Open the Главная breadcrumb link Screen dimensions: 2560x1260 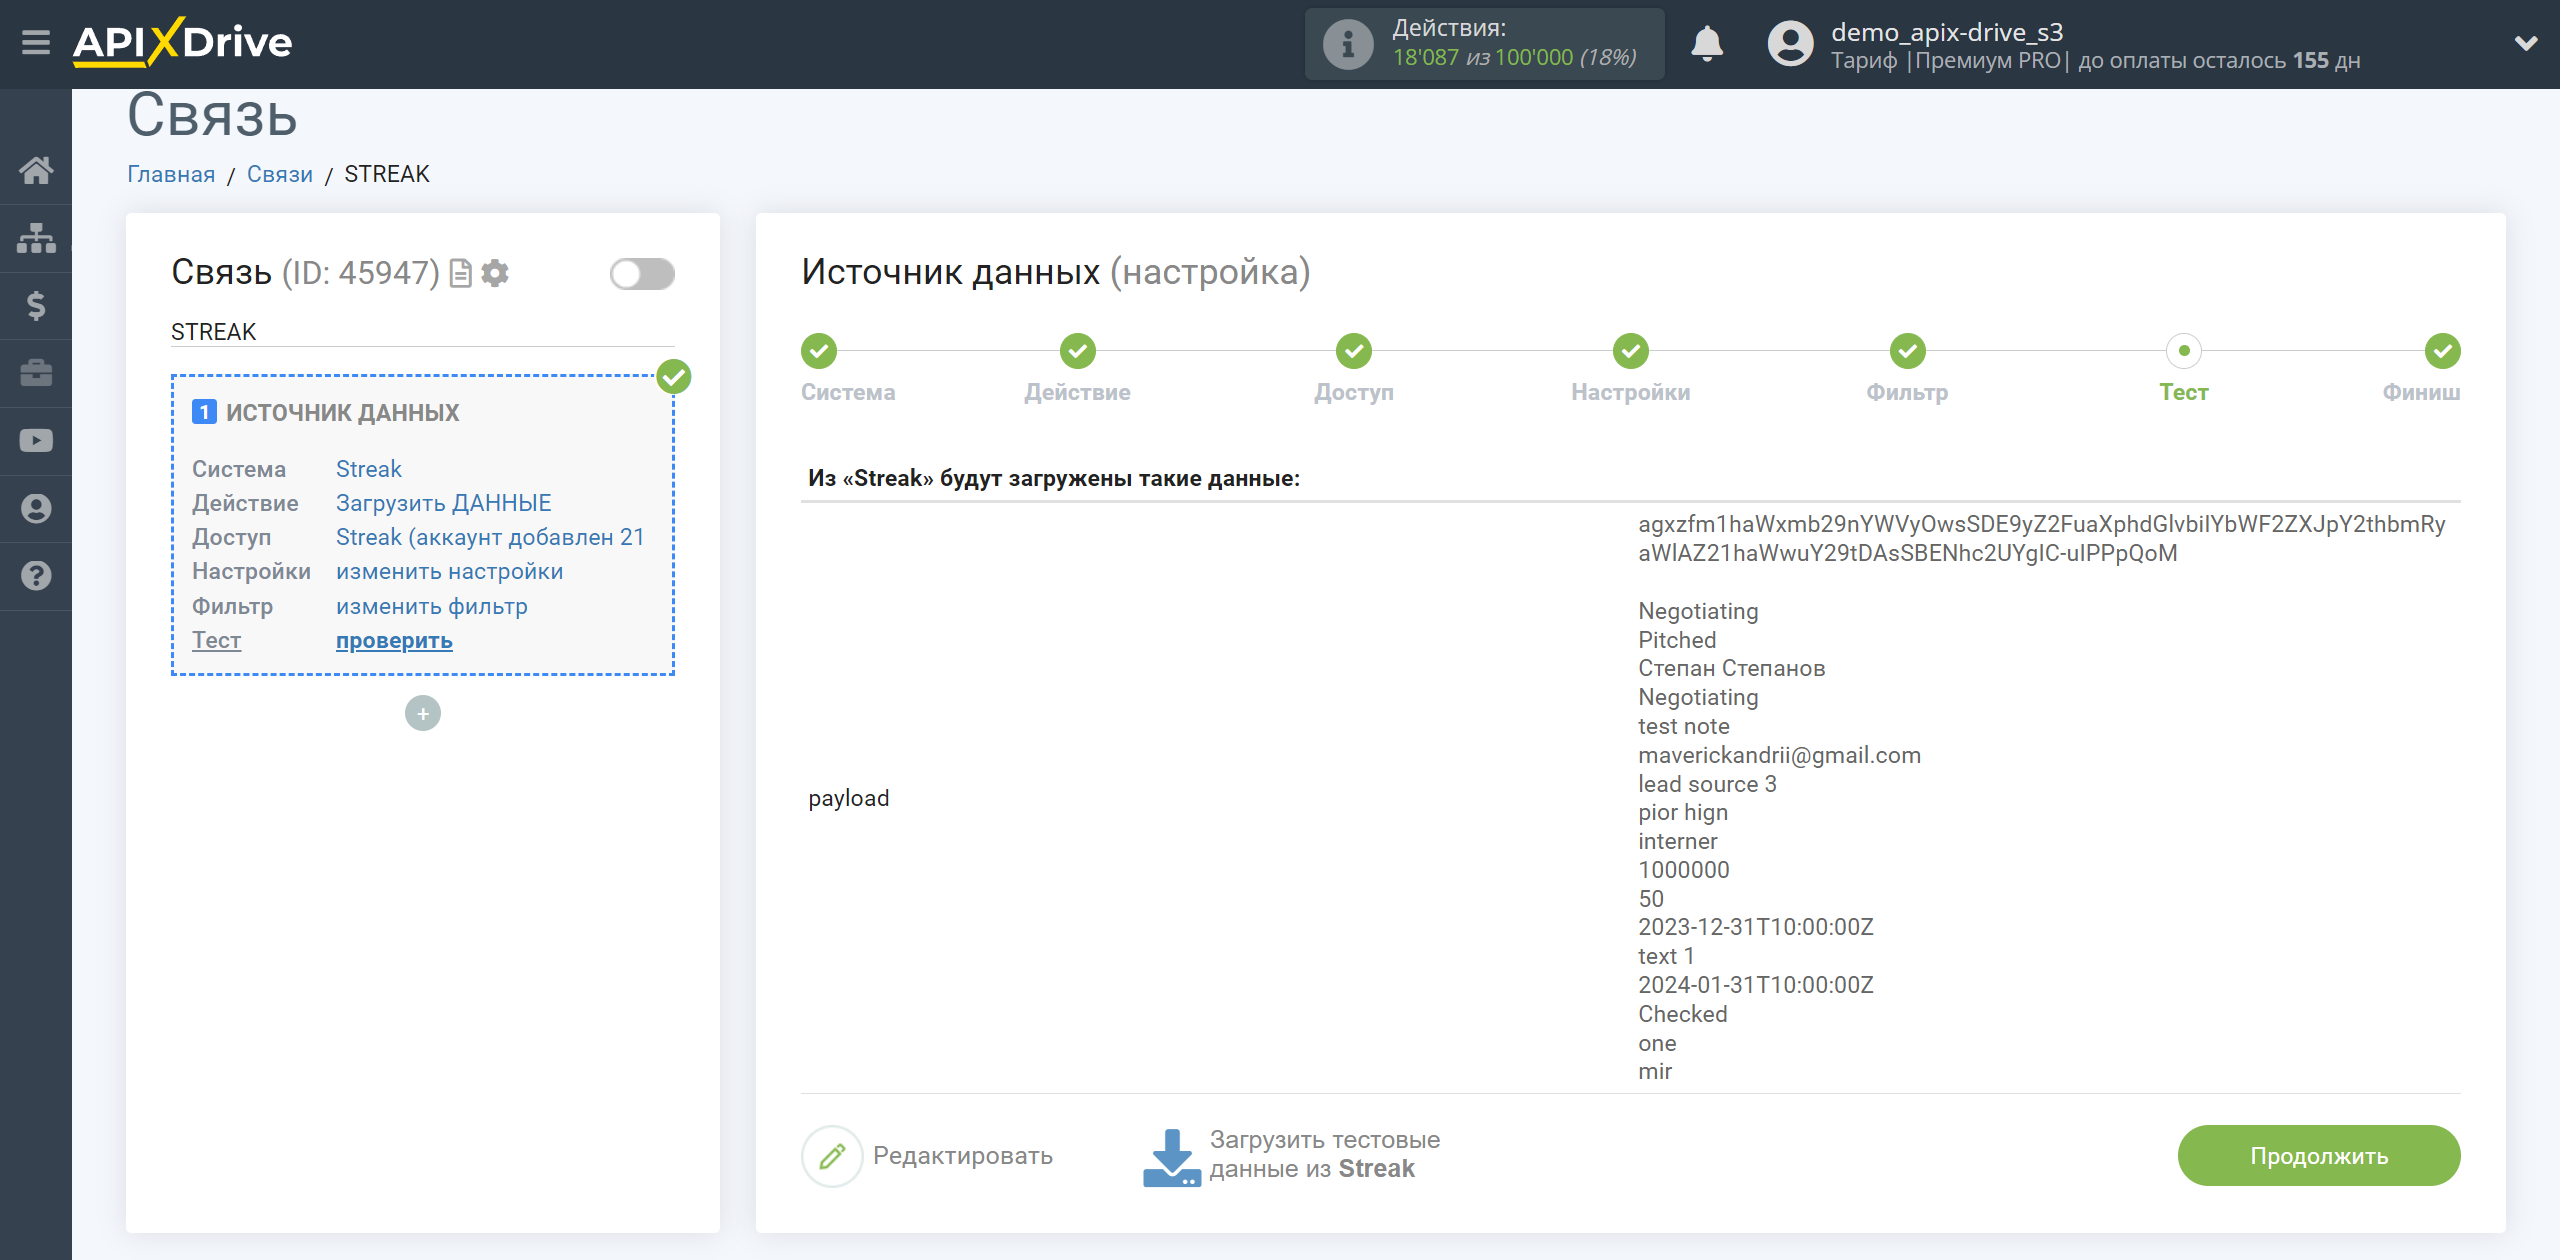(171, 174)
